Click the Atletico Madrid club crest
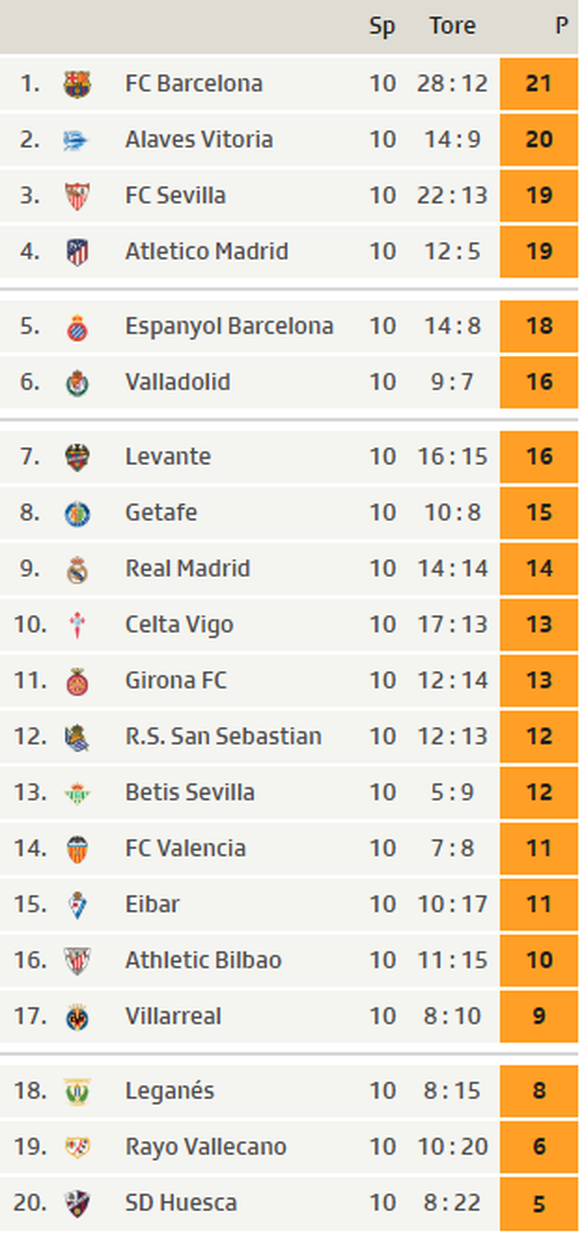 pyautogui.click(x=77, y=252)
